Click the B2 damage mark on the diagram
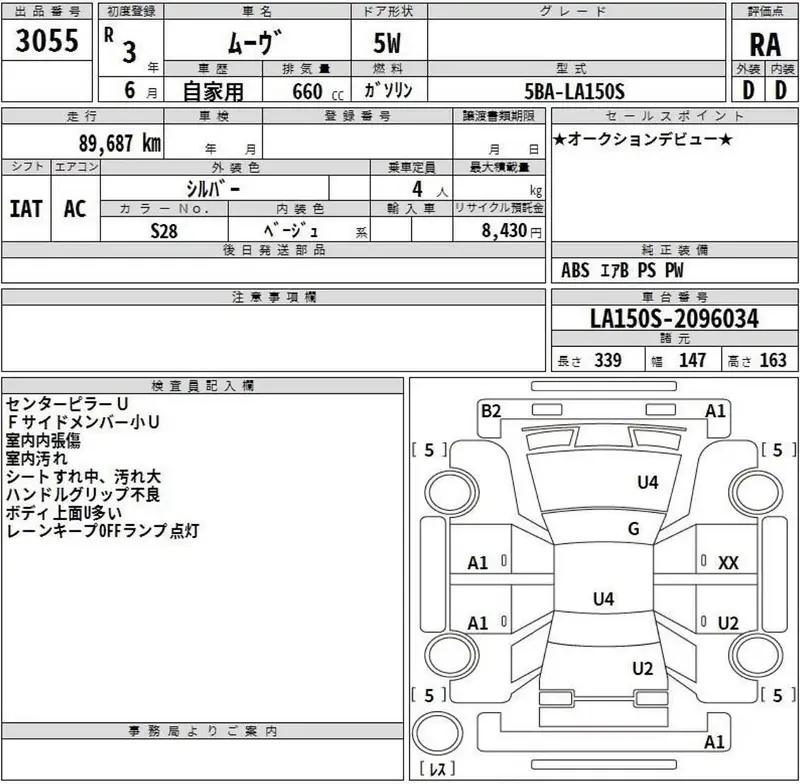This screenshot has height=784, width=800. (490, 410)
